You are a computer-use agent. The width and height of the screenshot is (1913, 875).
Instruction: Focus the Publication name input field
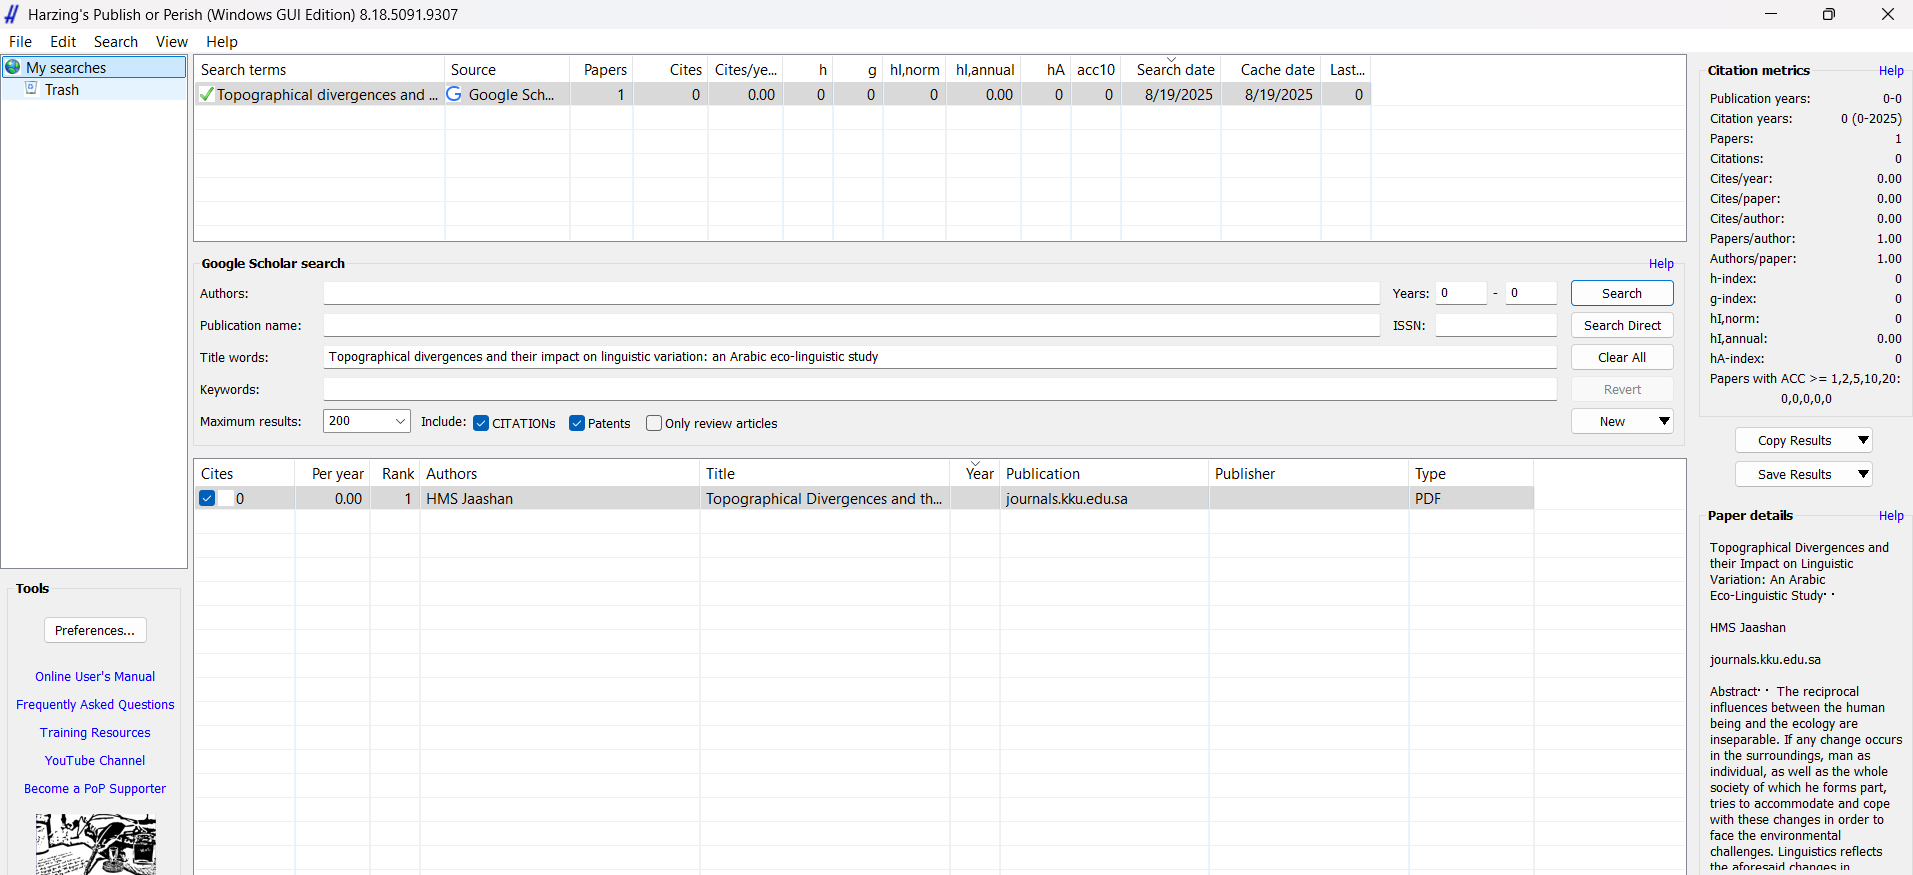point(851,325)
